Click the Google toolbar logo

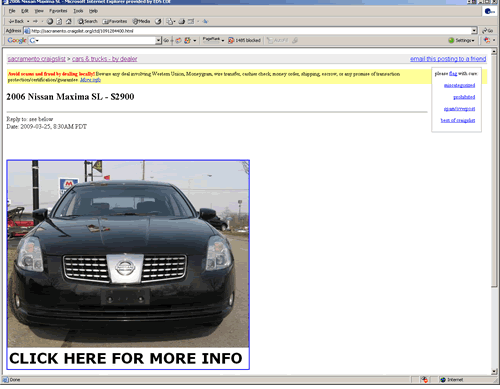17,40
